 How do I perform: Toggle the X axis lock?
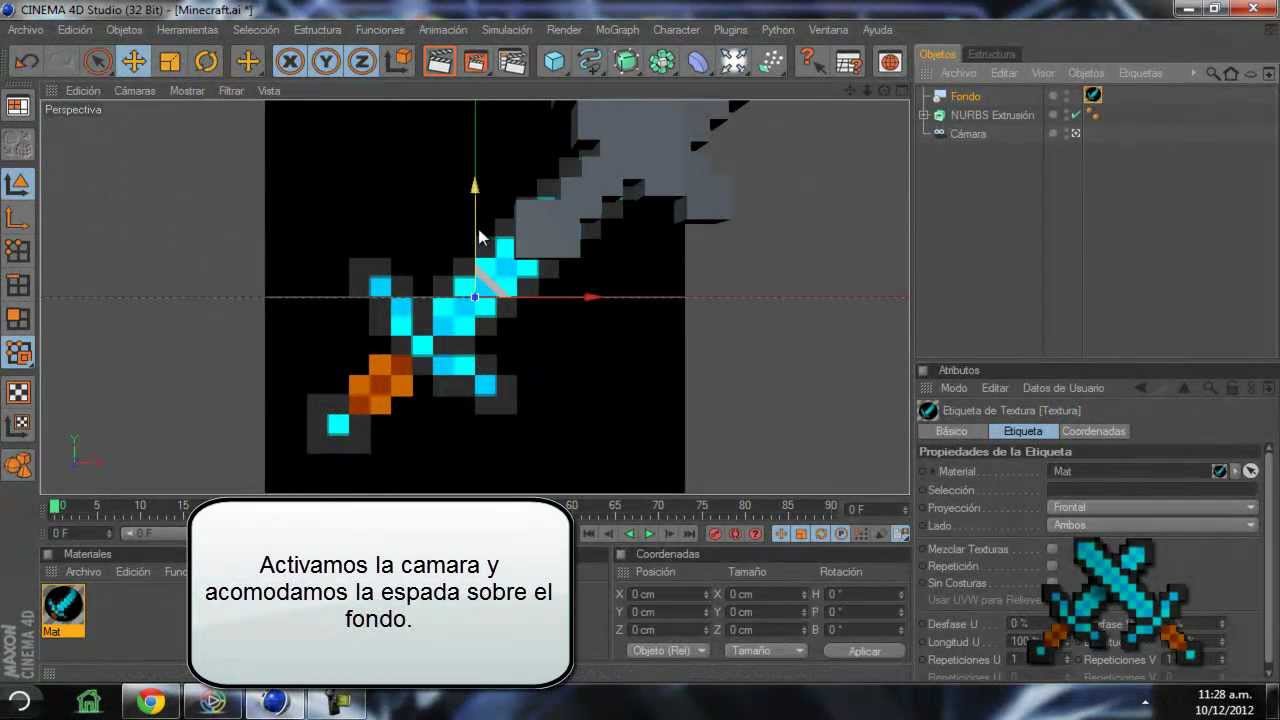[290, 62]
